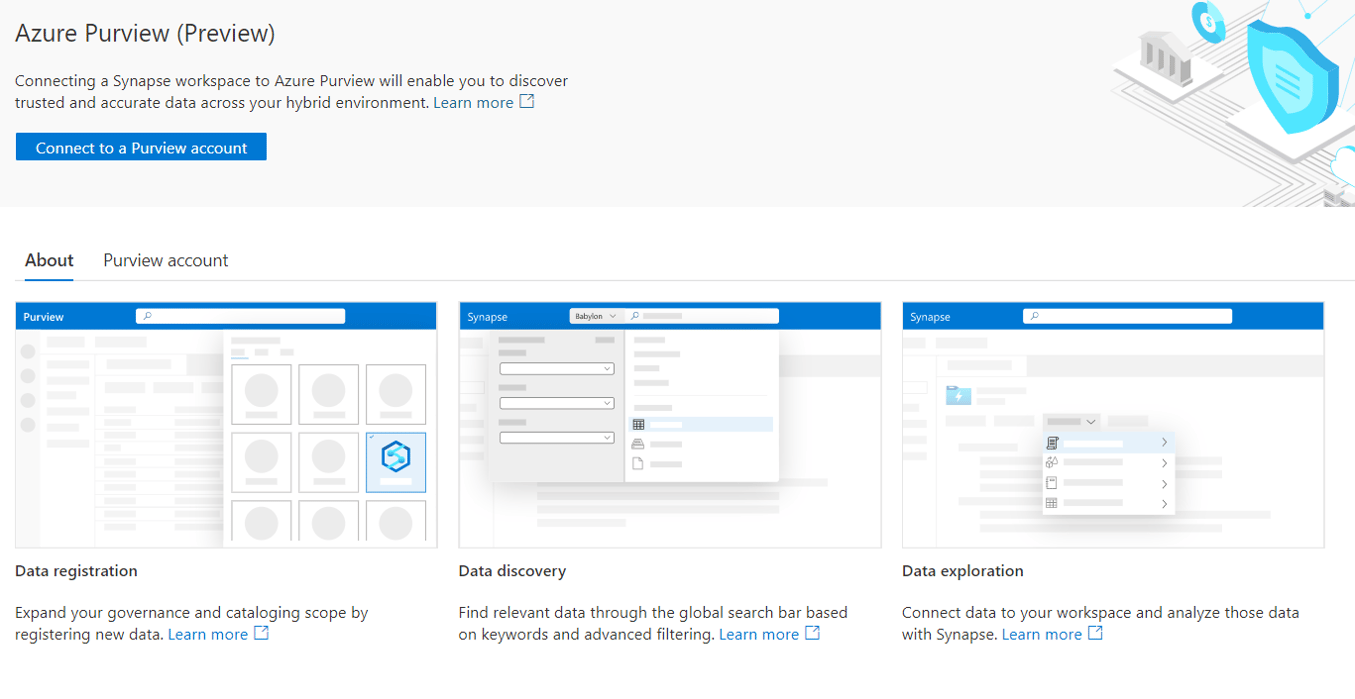Expand the top filter dropdown in Data discovery image
This screenshot has height=699, width=1355.
click(x=556, y=369)
